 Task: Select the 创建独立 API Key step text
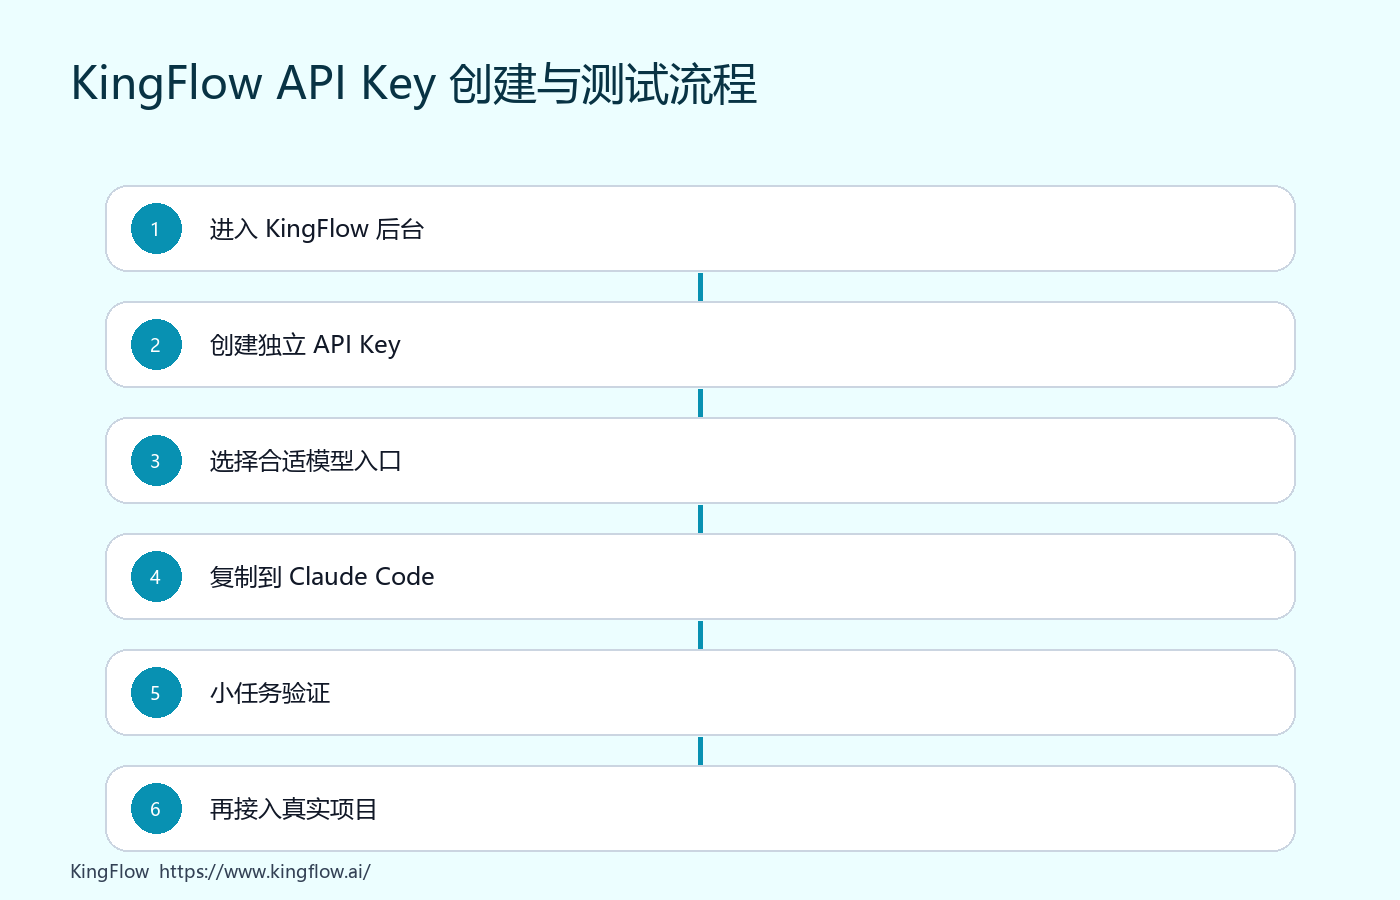pos(305,345)
